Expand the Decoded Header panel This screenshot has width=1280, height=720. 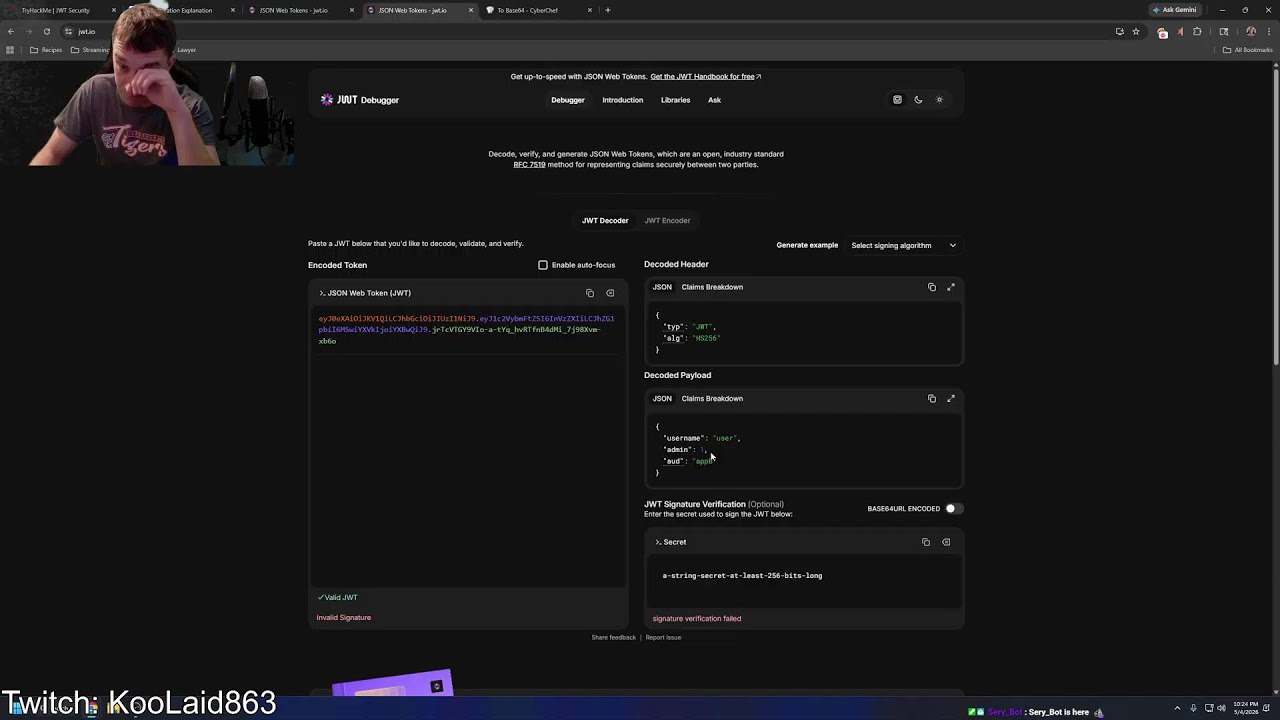(951, 287)
